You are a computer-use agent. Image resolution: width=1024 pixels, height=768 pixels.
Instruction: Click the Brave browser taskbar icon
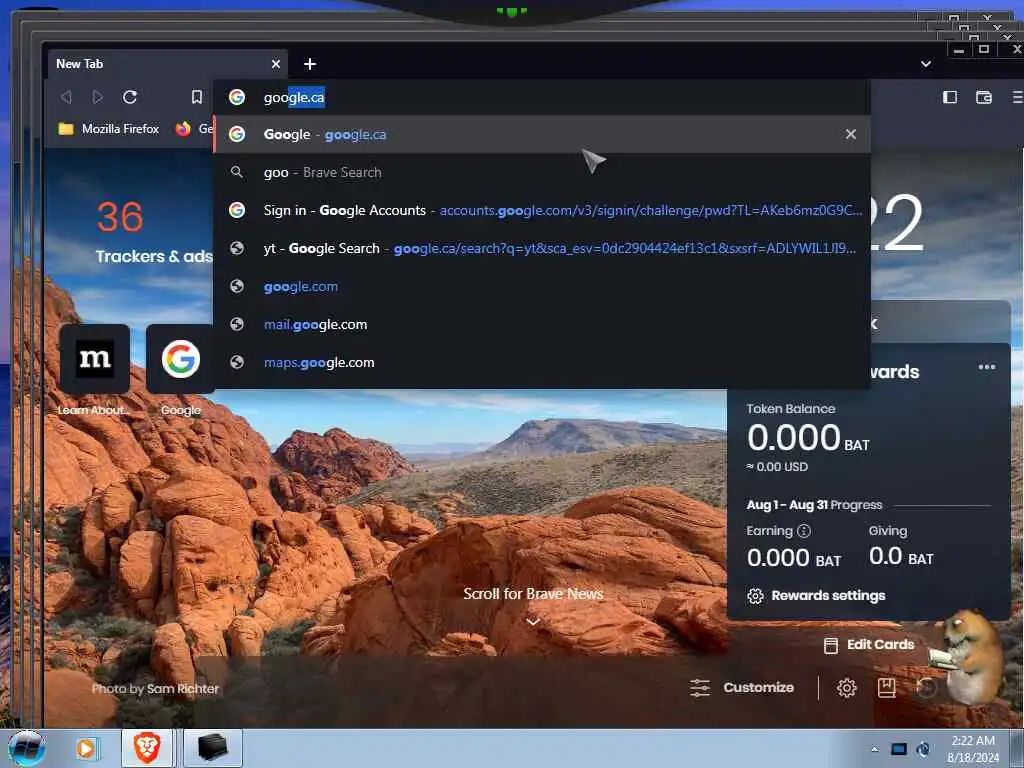coord(148,748)
